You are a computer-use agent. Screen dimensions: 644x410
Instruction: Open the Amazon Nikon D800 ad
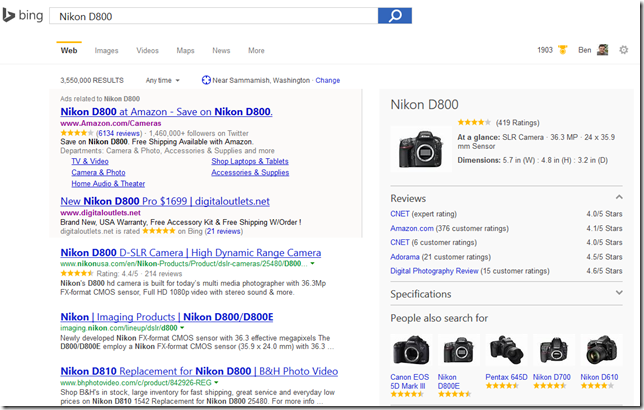tap(166, 112)
